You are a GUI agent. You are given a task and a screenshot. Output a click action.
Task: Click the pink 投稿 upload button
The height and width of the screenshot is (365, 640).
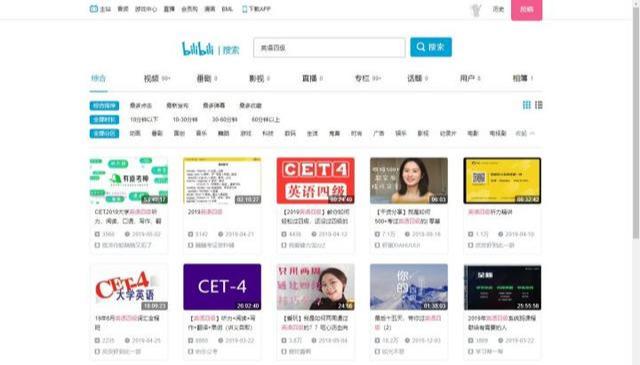pos(527,10)
